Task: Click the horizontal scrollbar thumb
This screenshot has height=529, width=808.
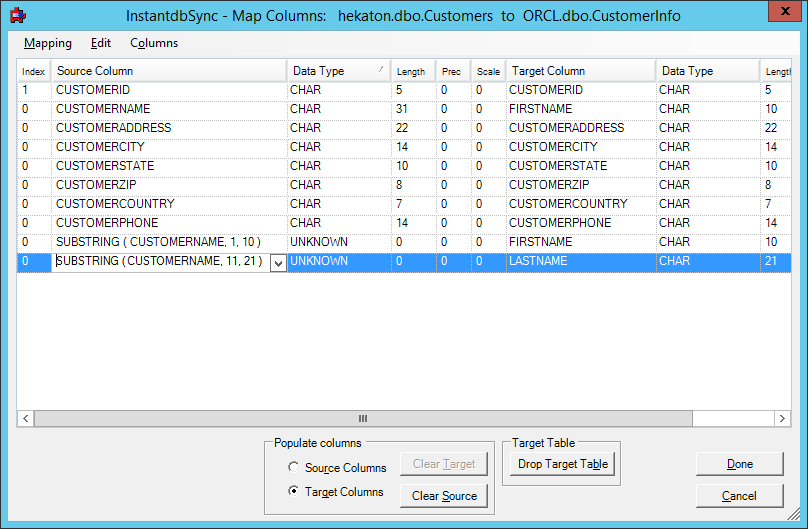Action: (x=363, y=418)
